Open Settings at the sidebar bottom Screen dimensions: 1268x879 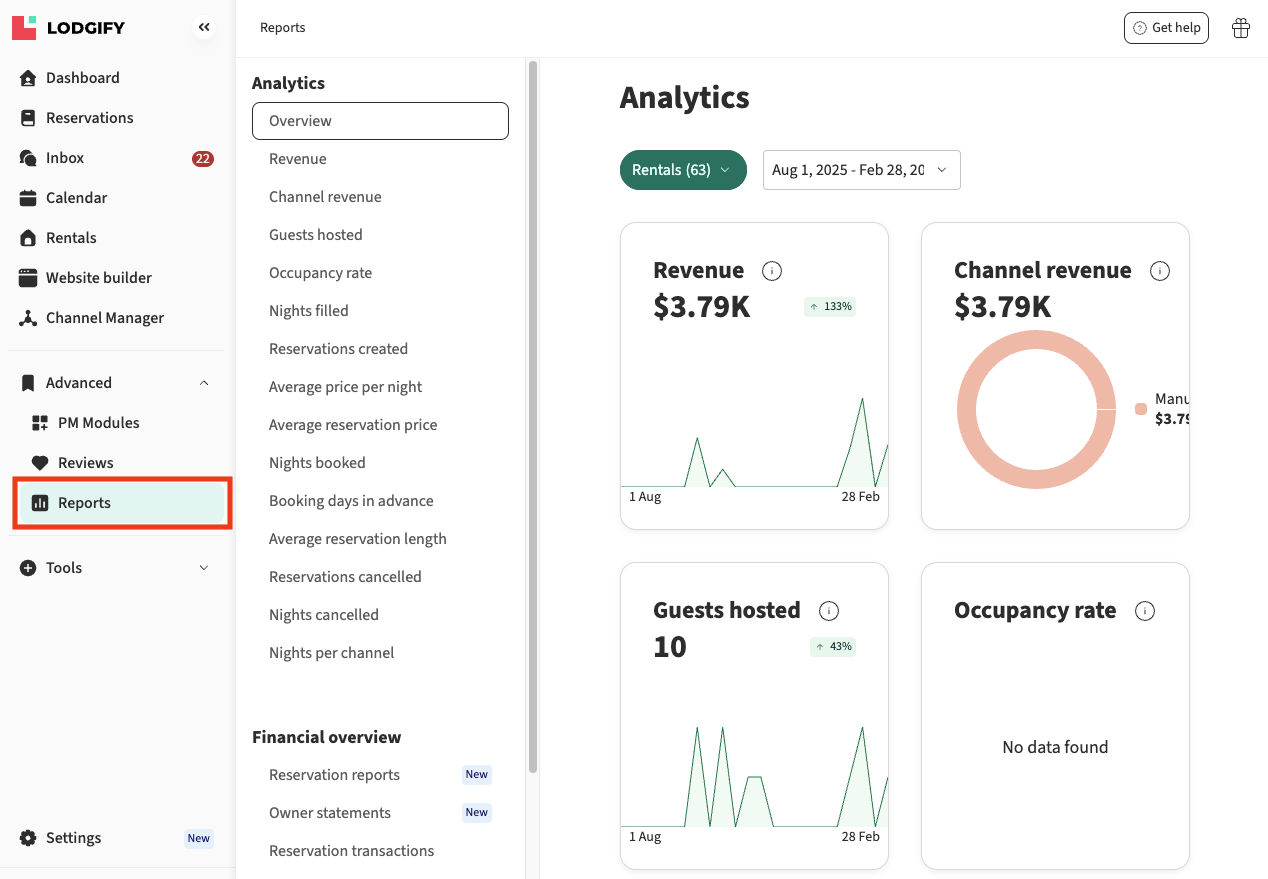click(x=73, y=838)
